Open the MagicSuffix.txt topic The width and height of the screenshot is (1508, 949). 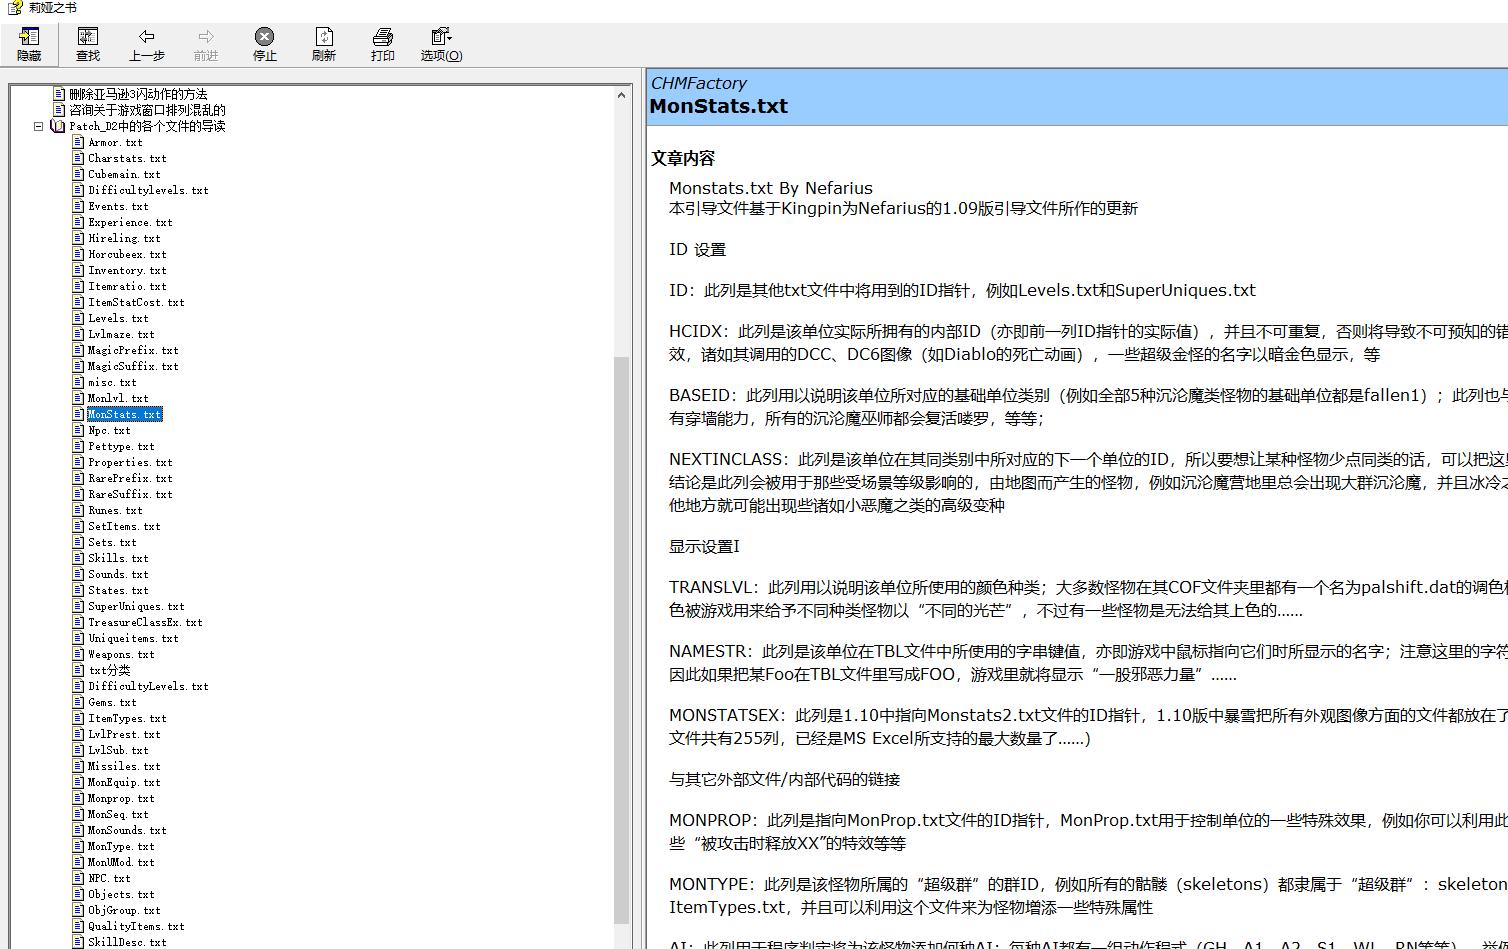[133, 366]
